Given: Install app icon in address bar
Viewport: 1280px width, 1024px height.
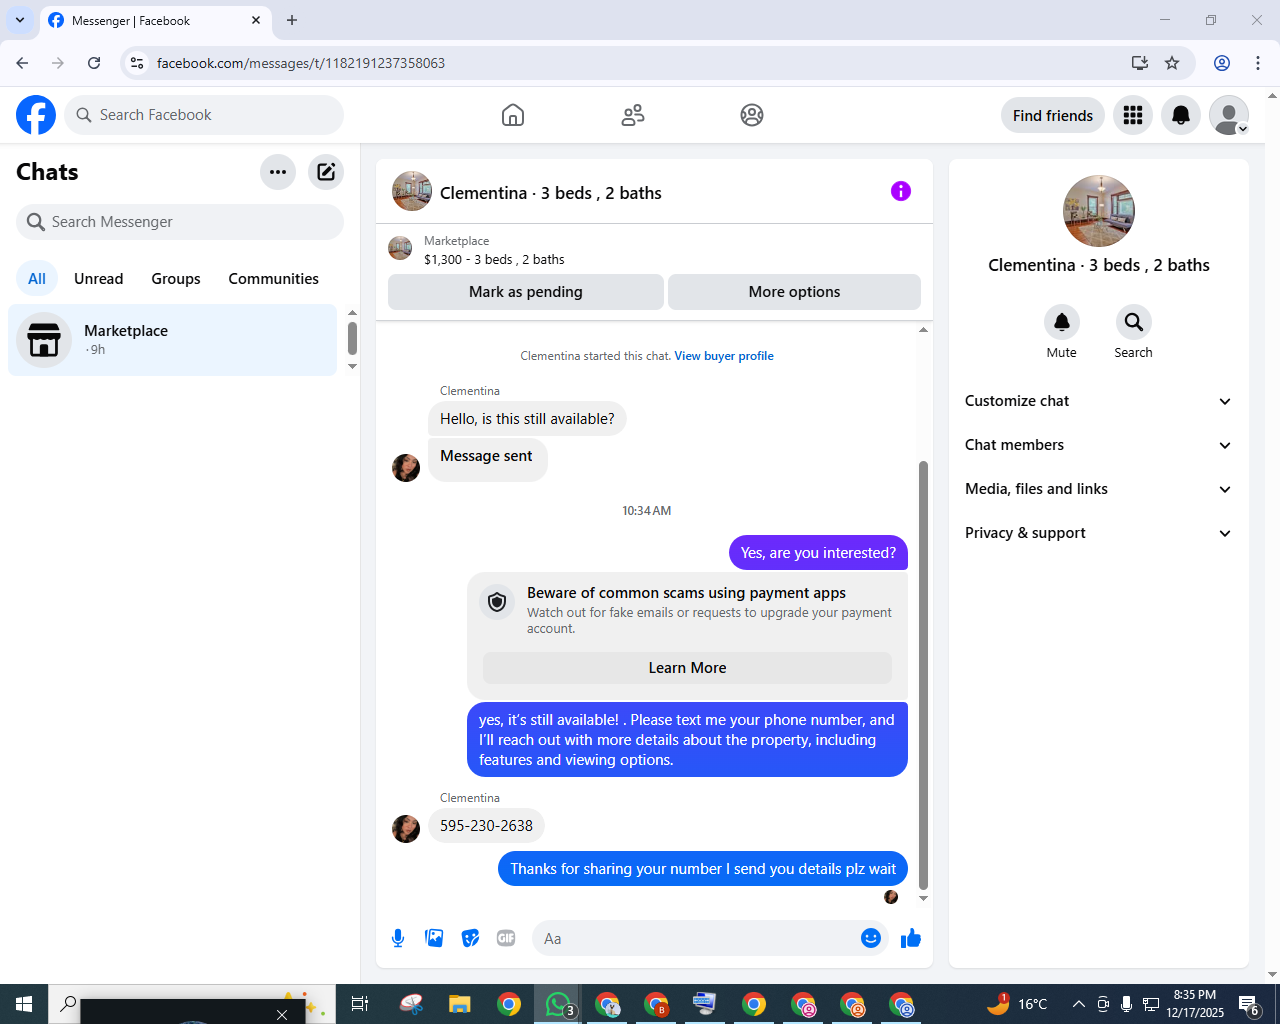Looking at the screenshot, I should coord(1139,63).
